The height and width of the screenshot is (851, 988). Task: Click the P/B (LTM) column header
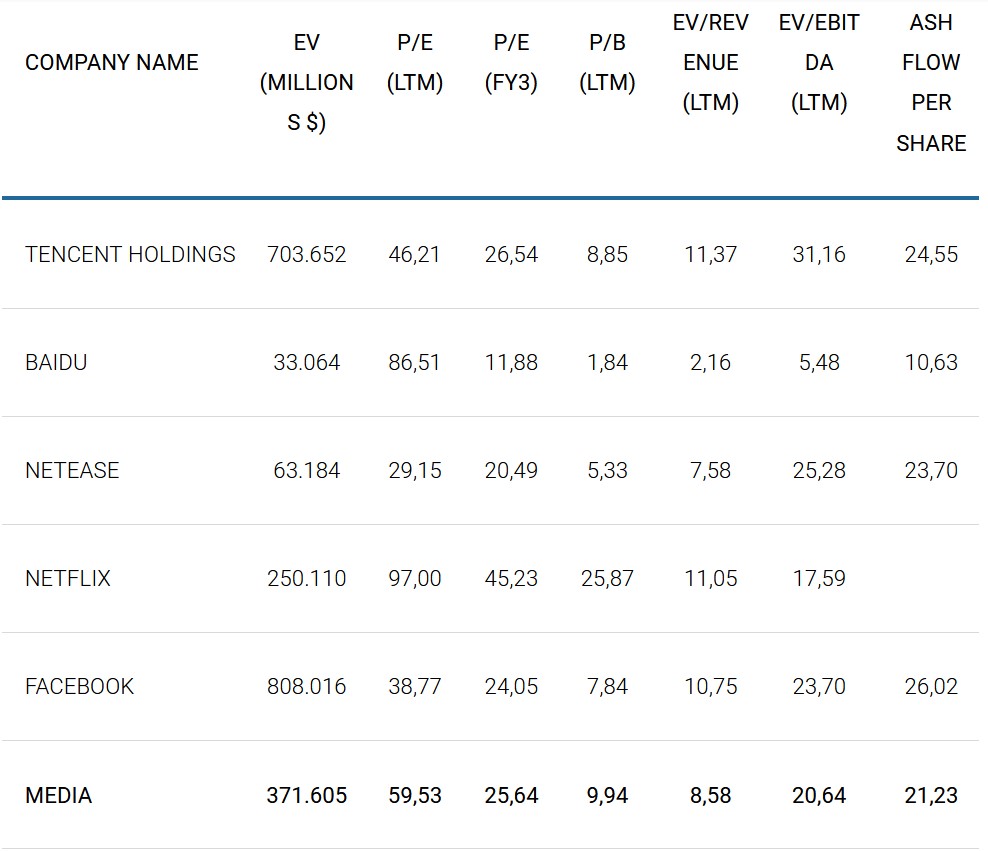607,63
